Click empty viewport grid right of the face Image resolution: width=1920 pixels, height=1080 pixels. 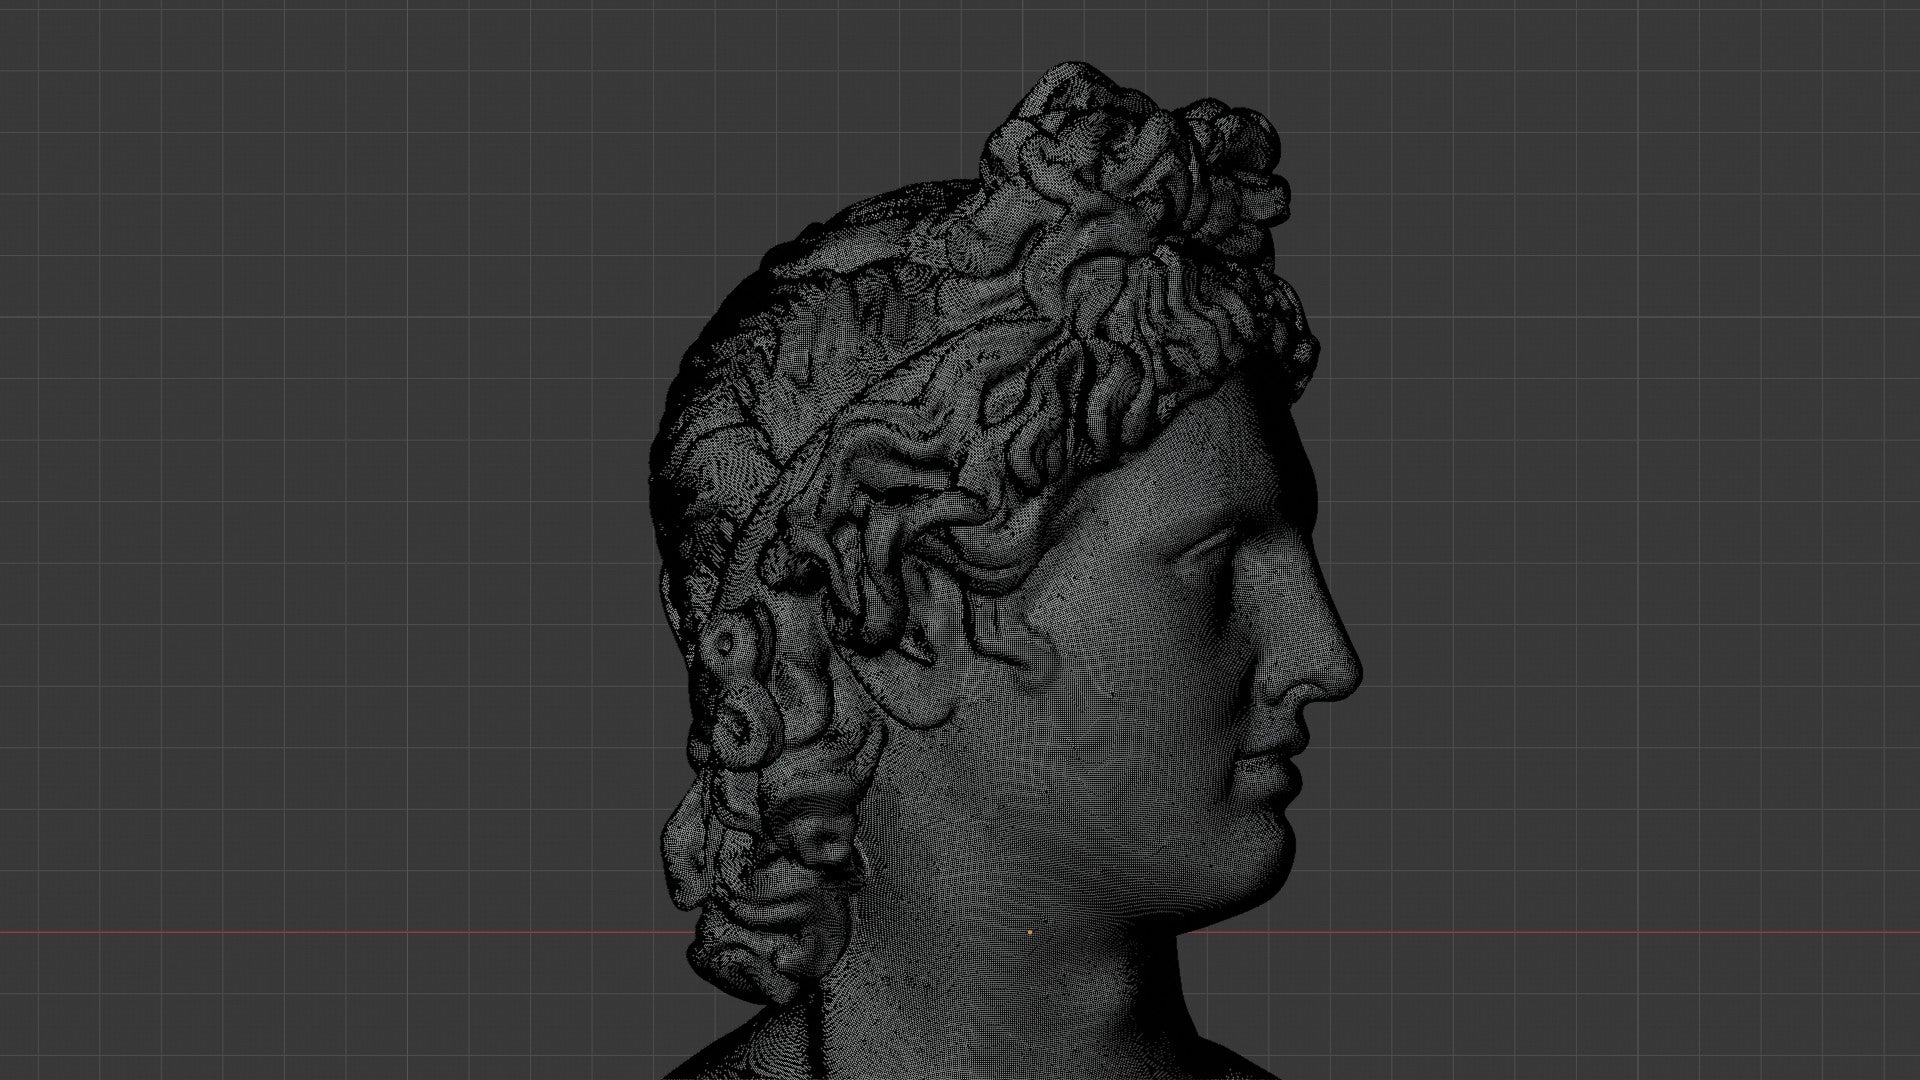point(1650,500)
